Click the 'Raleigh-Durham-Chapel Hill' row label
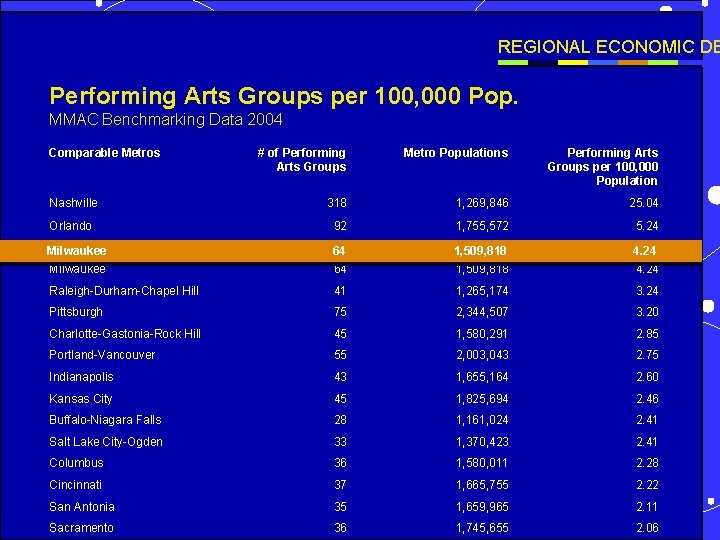The width and height of the screenshot is (720, 540). [x=124, y=291]
